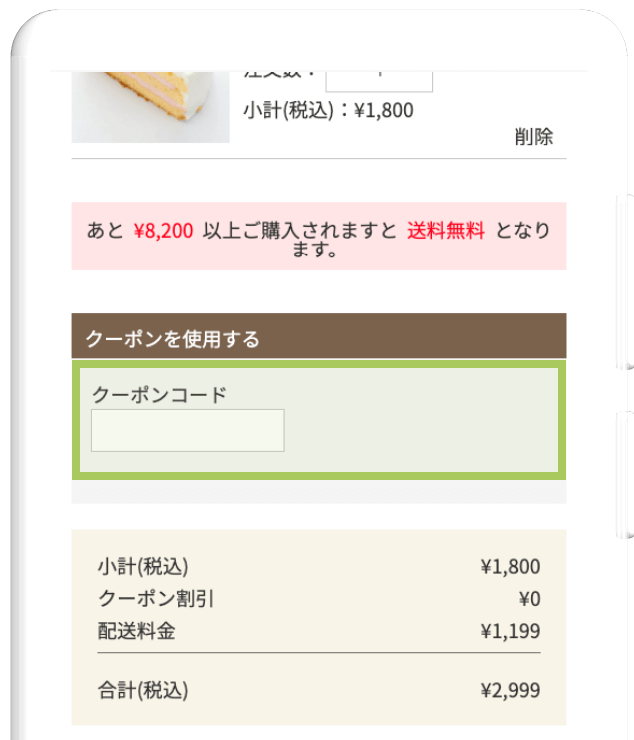Click the gray strip below coupon panel
The image size is (634, 740).
coord(319,492)
